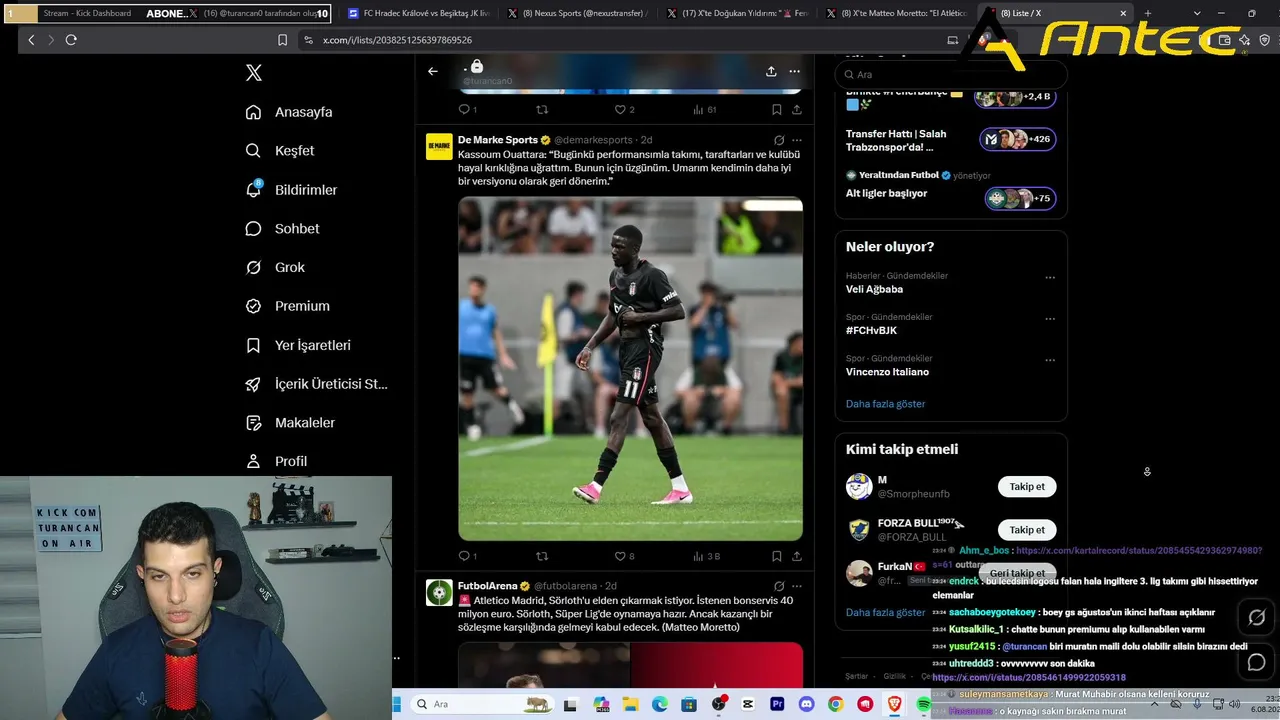Open more options on De Marke Sports tweet
The width and height of the screenshot is (1280, 720).
coord(797,140)
